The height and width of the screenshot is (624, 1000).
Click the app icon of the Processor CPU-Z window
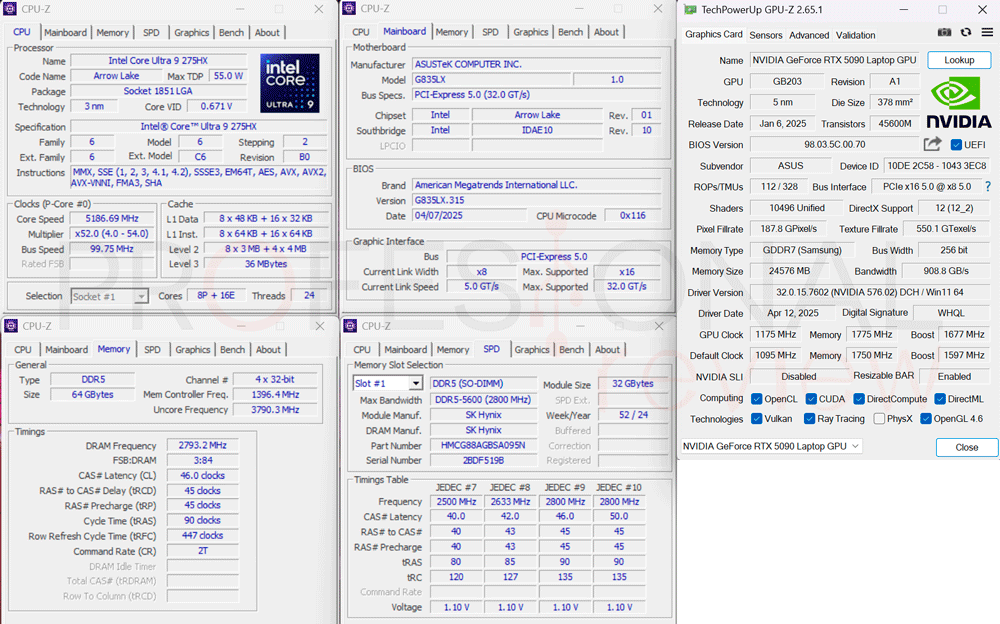pyautogui.click(x=10, y=9)
